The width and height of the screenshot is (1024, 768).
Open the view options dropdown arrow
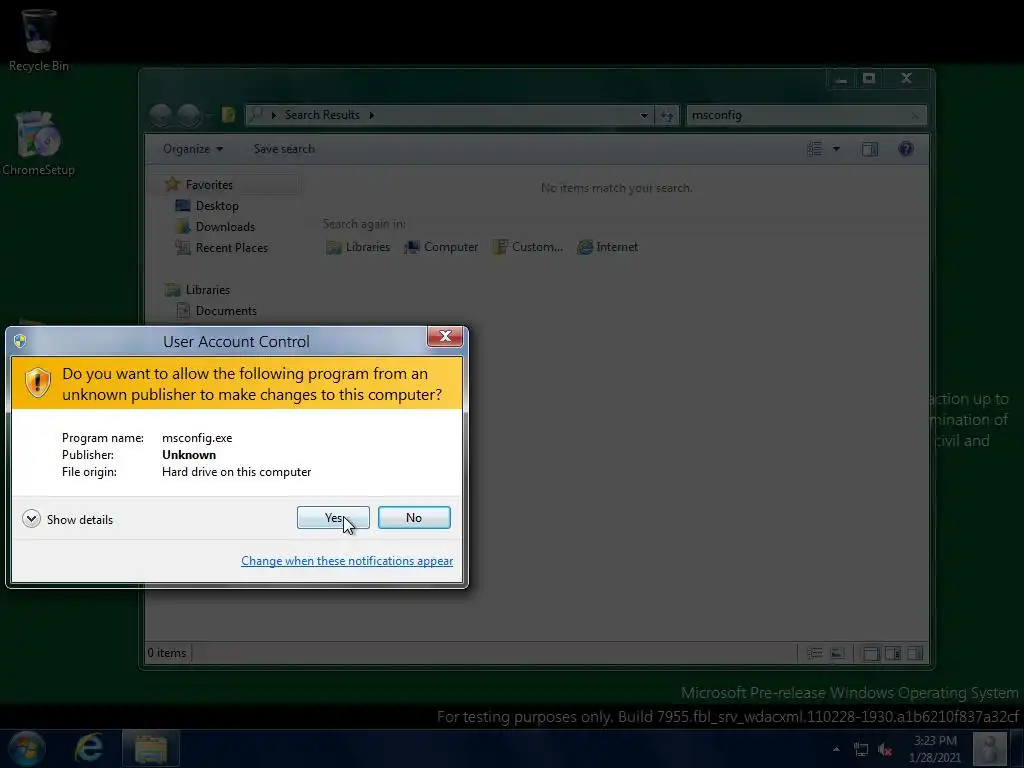[x=836, y=149]
